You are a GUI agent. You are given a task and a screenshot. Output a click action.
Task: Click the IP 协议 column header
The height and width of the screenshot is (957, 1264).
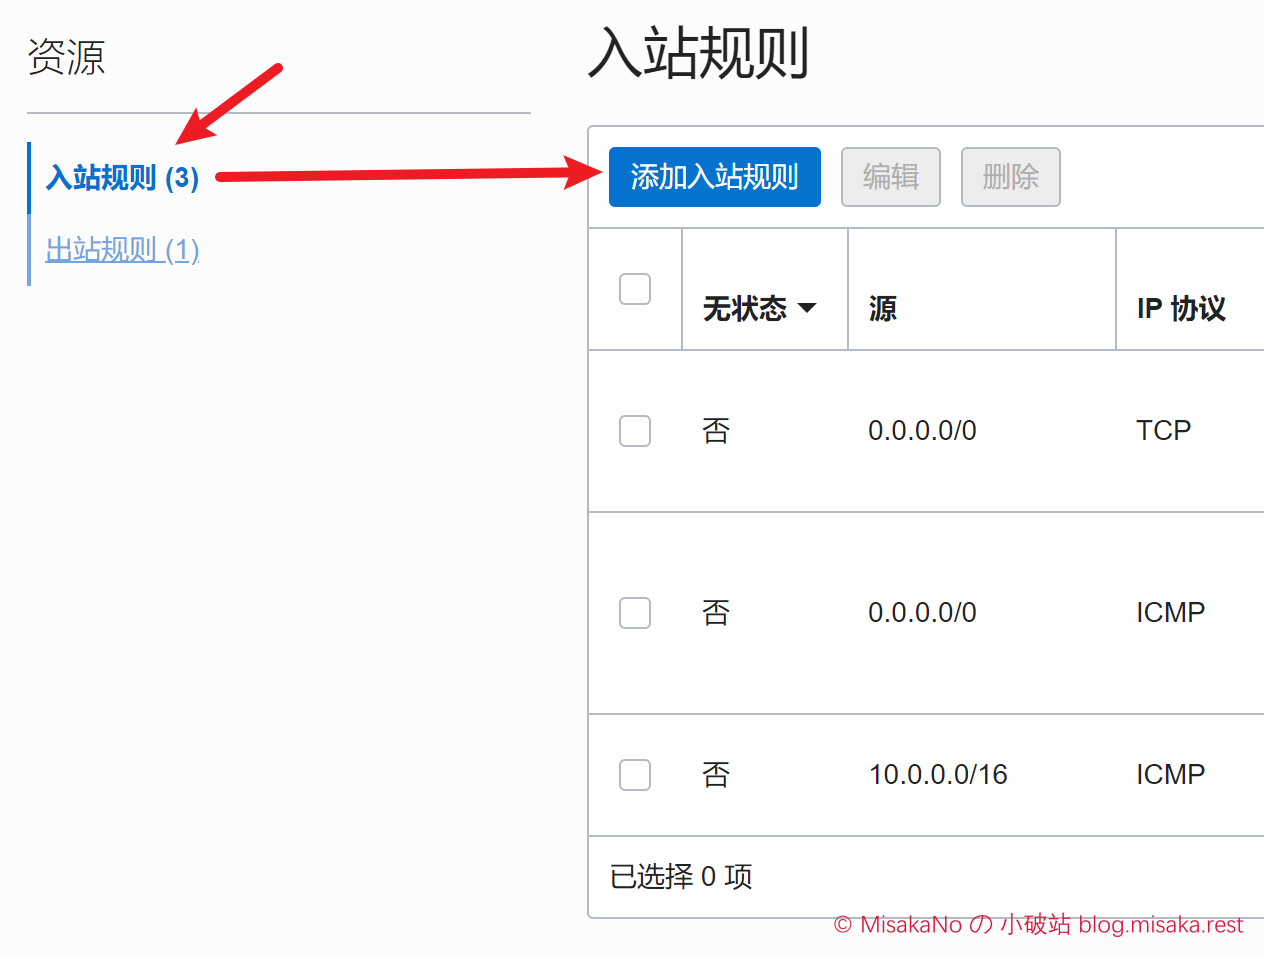pyautogui.click(x=1181, y=308)
